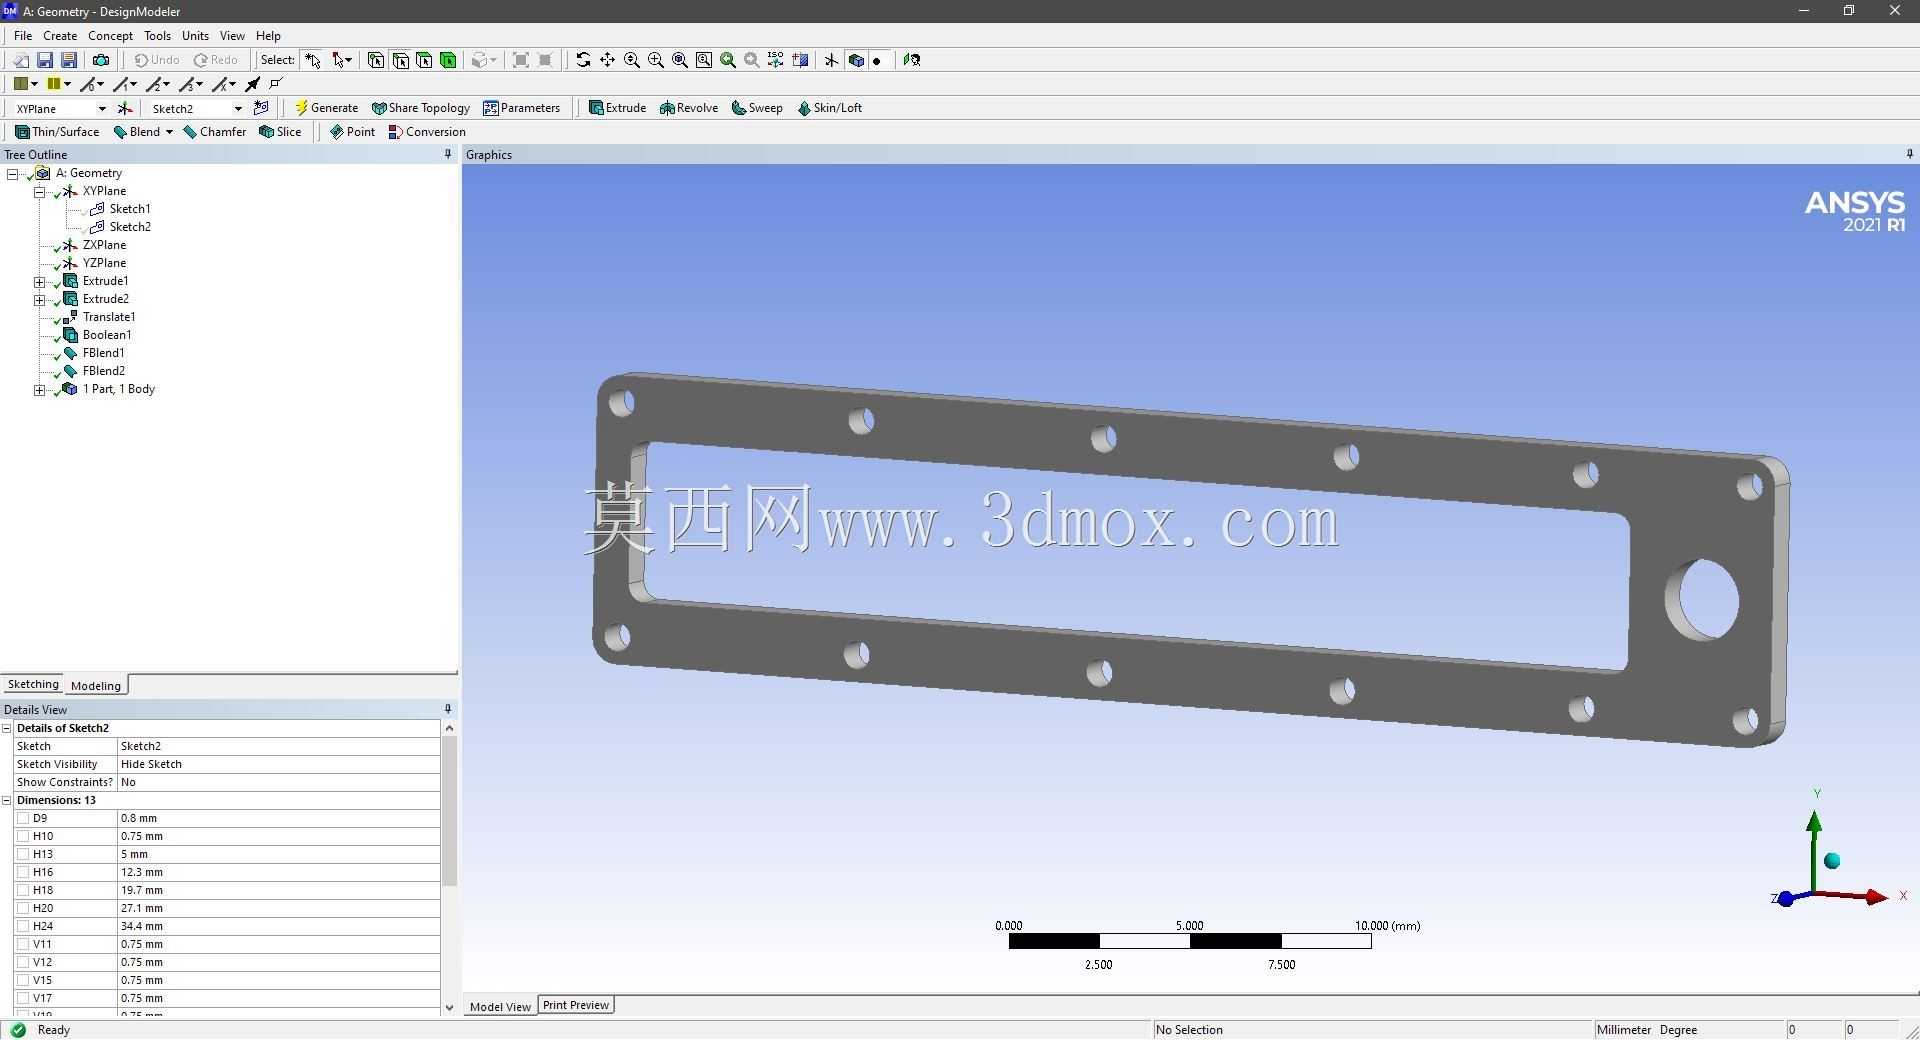Viewport: 1920px width, 1040px height.
Task: Check the H20 dimension checkbox
Action: [x=23, y=908]
